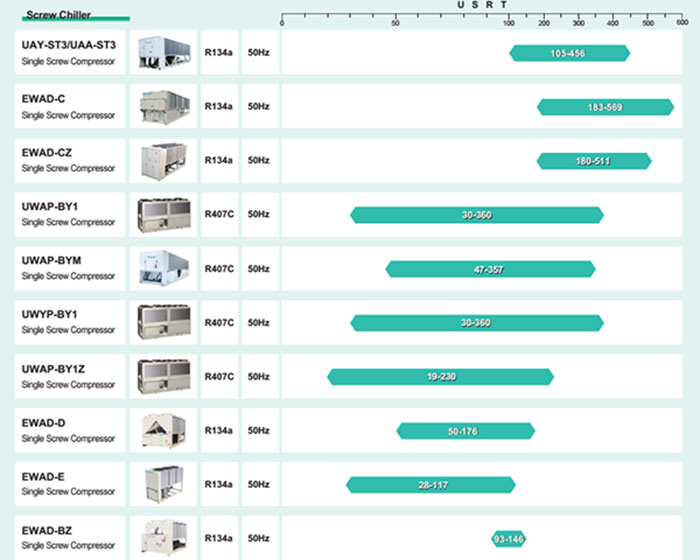
Task: Open the UWAP-BYM chiller product image
Action: pos(164,268)
